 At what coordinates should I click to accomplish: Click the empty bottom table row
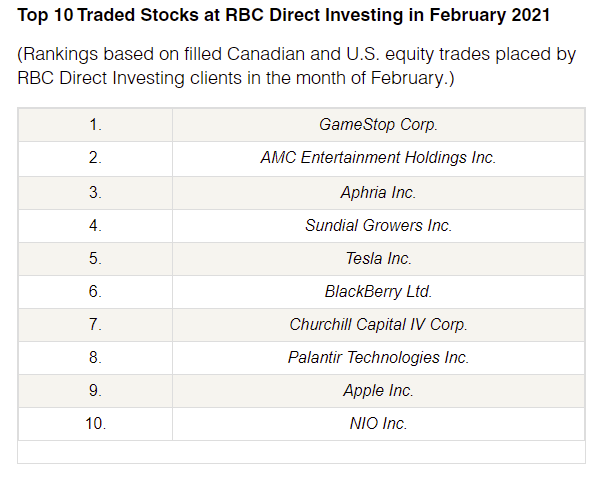pos(301,452)
